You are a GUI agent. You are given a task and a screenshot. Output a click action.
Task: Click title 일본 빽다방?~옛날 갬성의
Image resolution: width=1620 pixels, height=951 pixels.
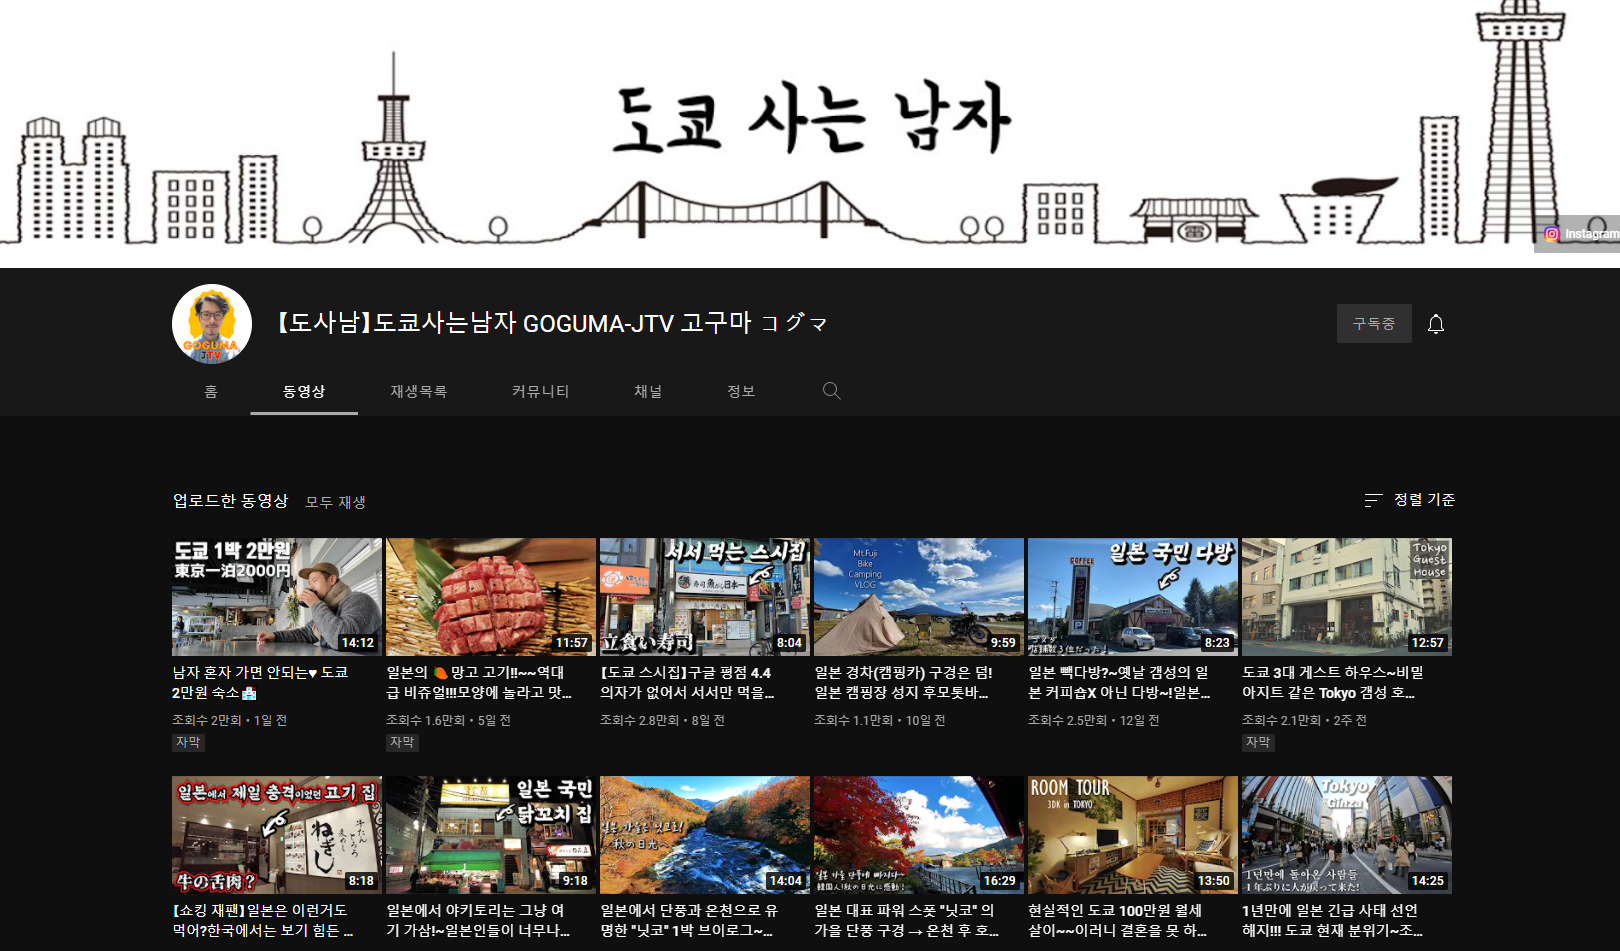(x=1119, y=683)
